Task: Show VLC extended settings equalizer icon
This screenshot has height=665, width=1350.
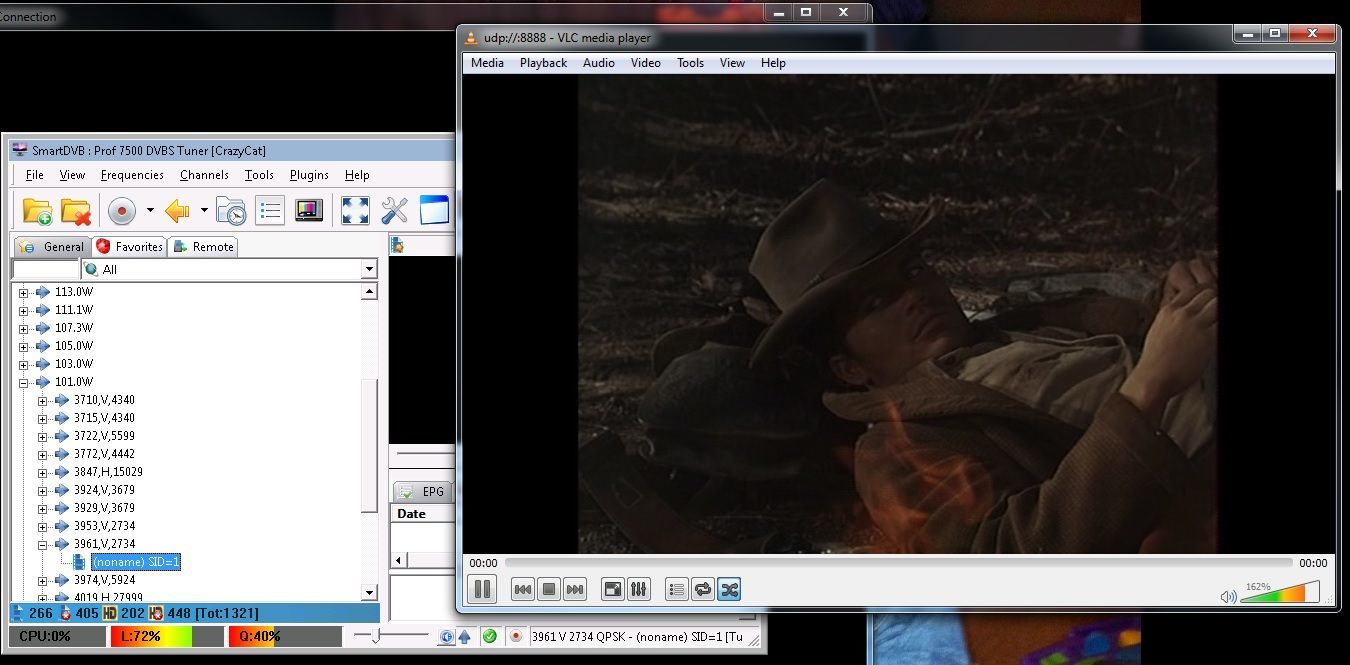Action: [639, 590]
